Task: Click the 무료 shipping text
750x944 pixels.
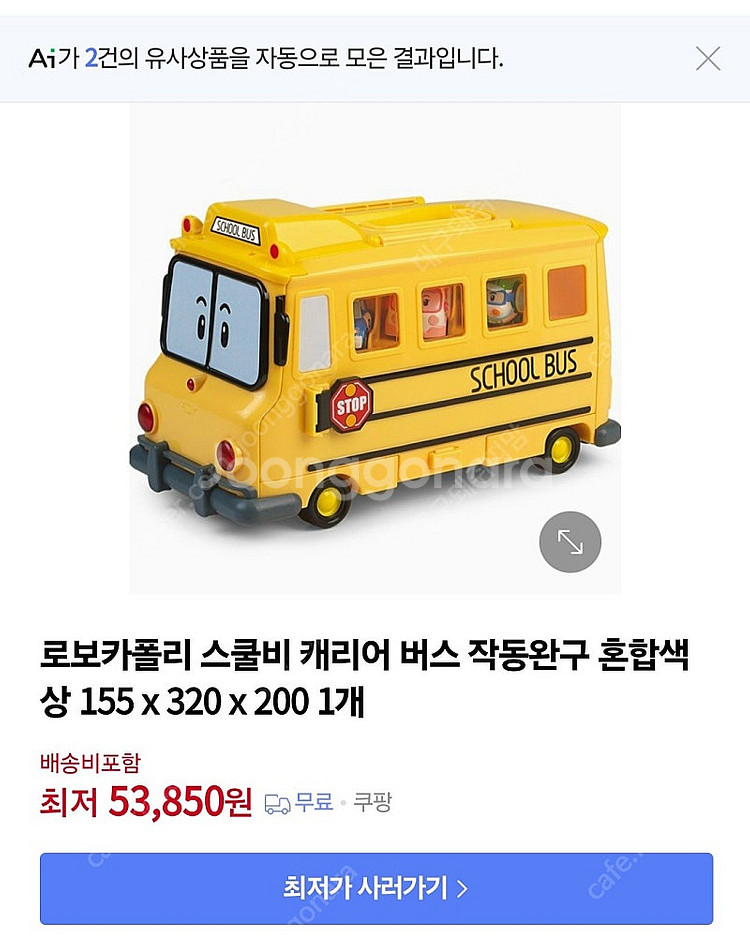Action: 314,803
